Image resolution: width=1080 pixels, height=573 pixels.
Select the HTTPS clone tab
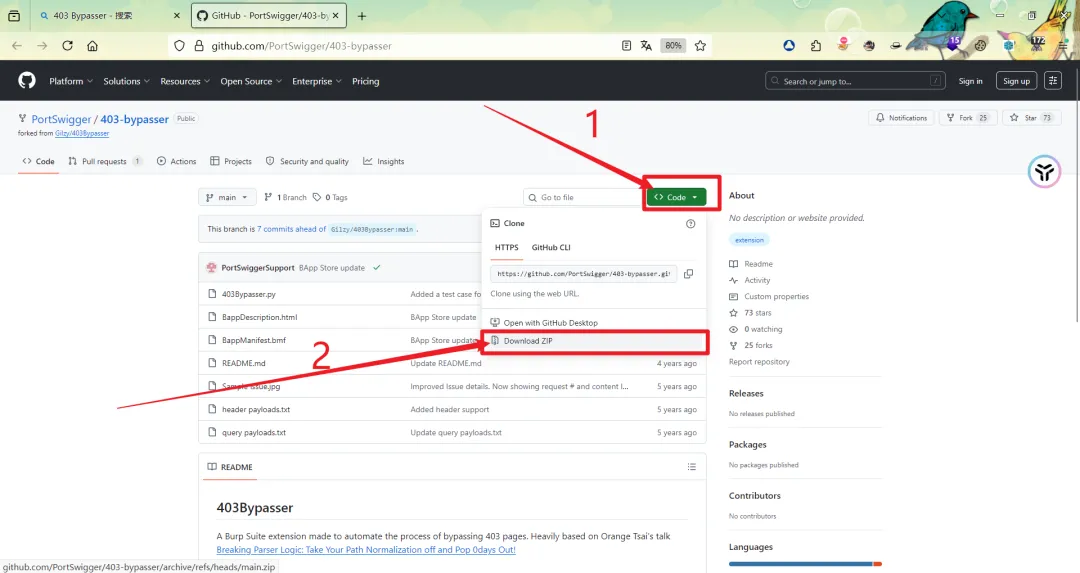[x=506, y=247]
